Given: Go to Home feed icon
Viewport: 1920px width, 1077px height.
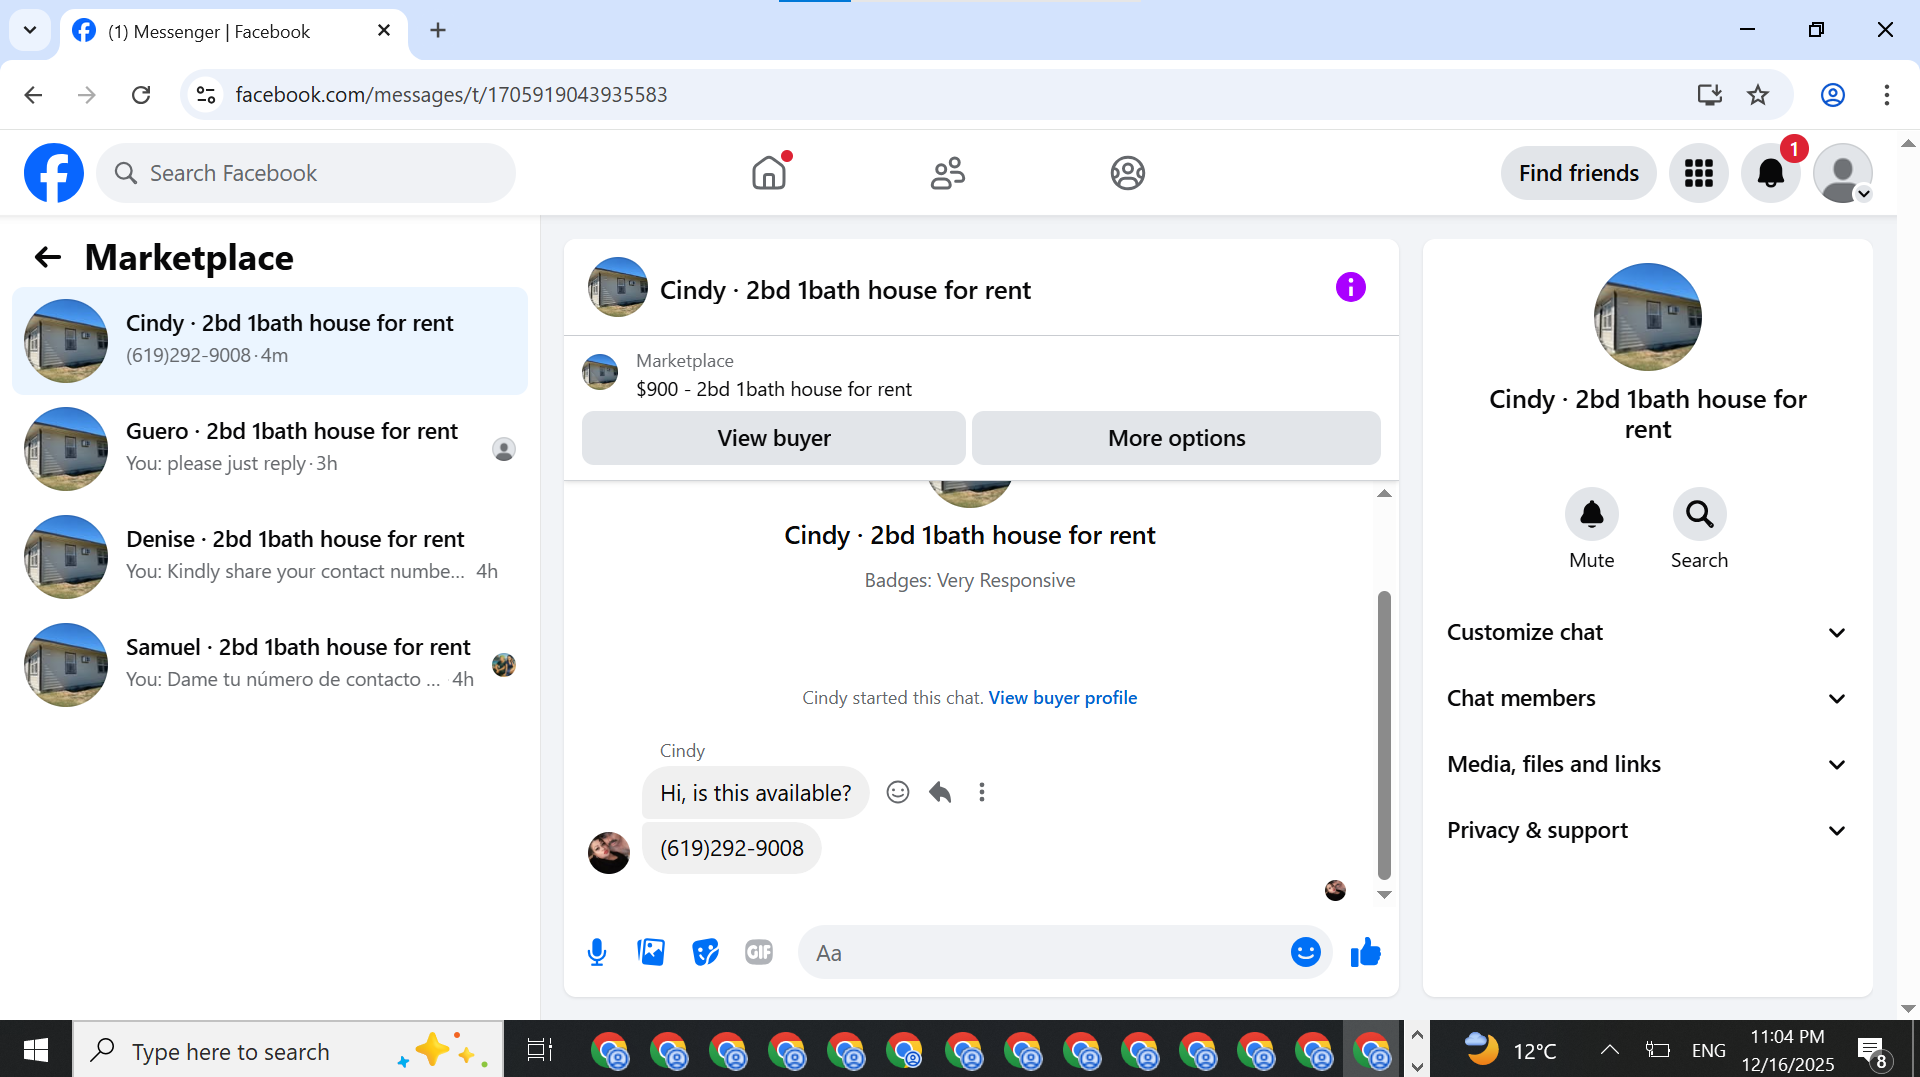Looking at the screenshot, I should tap(769, 173).
